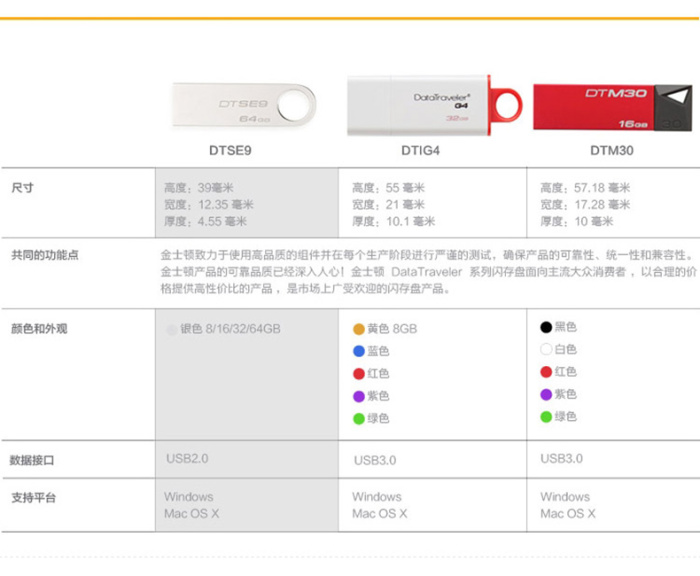Select the DTM30 product name
This screenshot has height=576, width=700.
tap(612, 150)
